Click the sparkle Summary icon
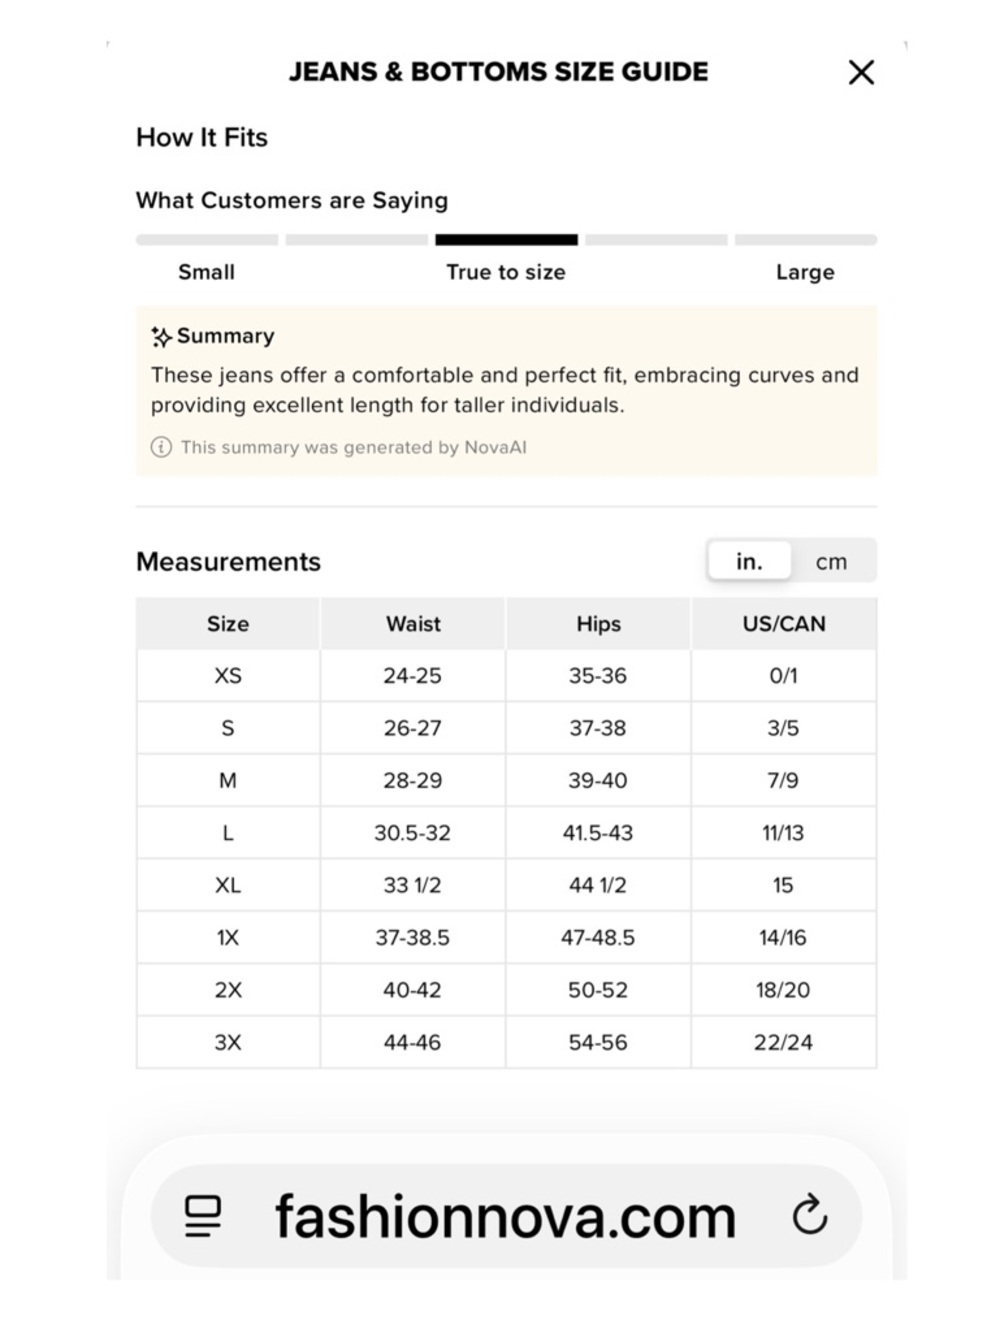This screenshot has width=1000, height=1333. (x=161, y=337)
